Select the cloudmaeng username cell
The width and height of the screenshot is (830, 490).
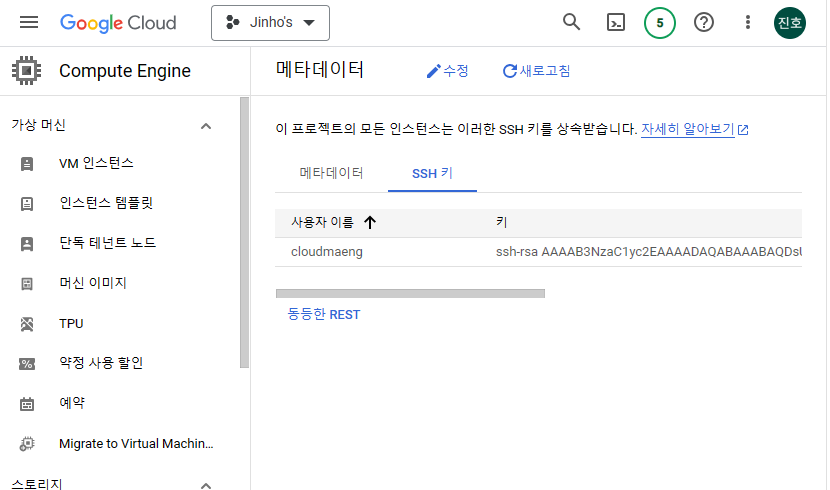point(327,252)
